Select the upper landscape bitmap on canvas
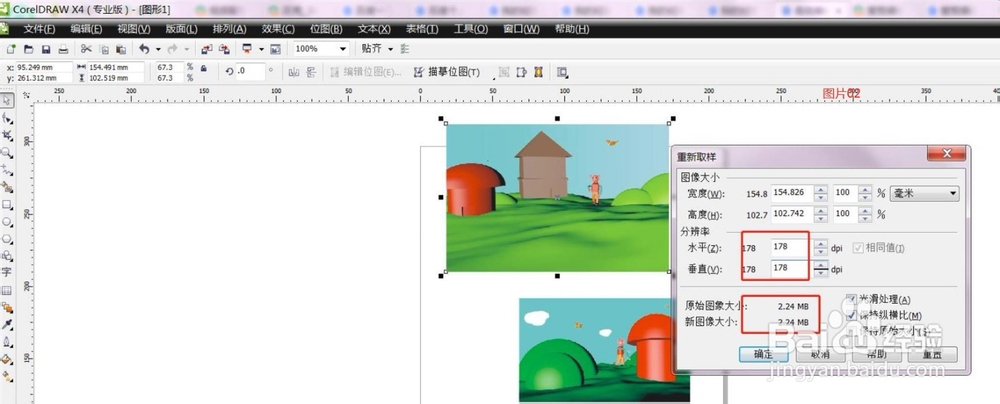Screen dimensions: 1000x404 click(x=557, y=198)
